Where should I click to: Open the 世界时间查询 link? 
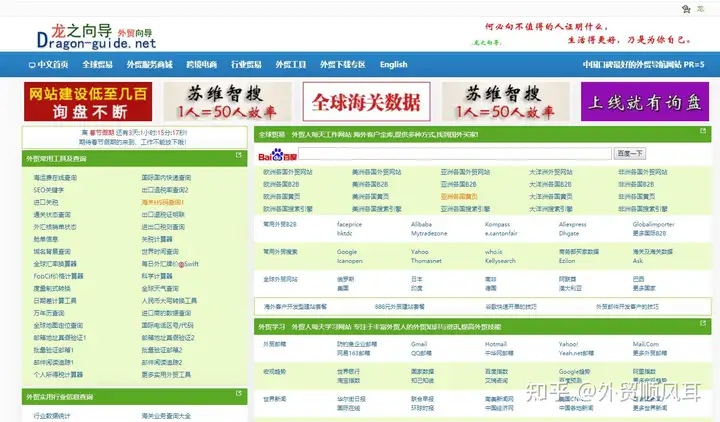coord(160,252)
